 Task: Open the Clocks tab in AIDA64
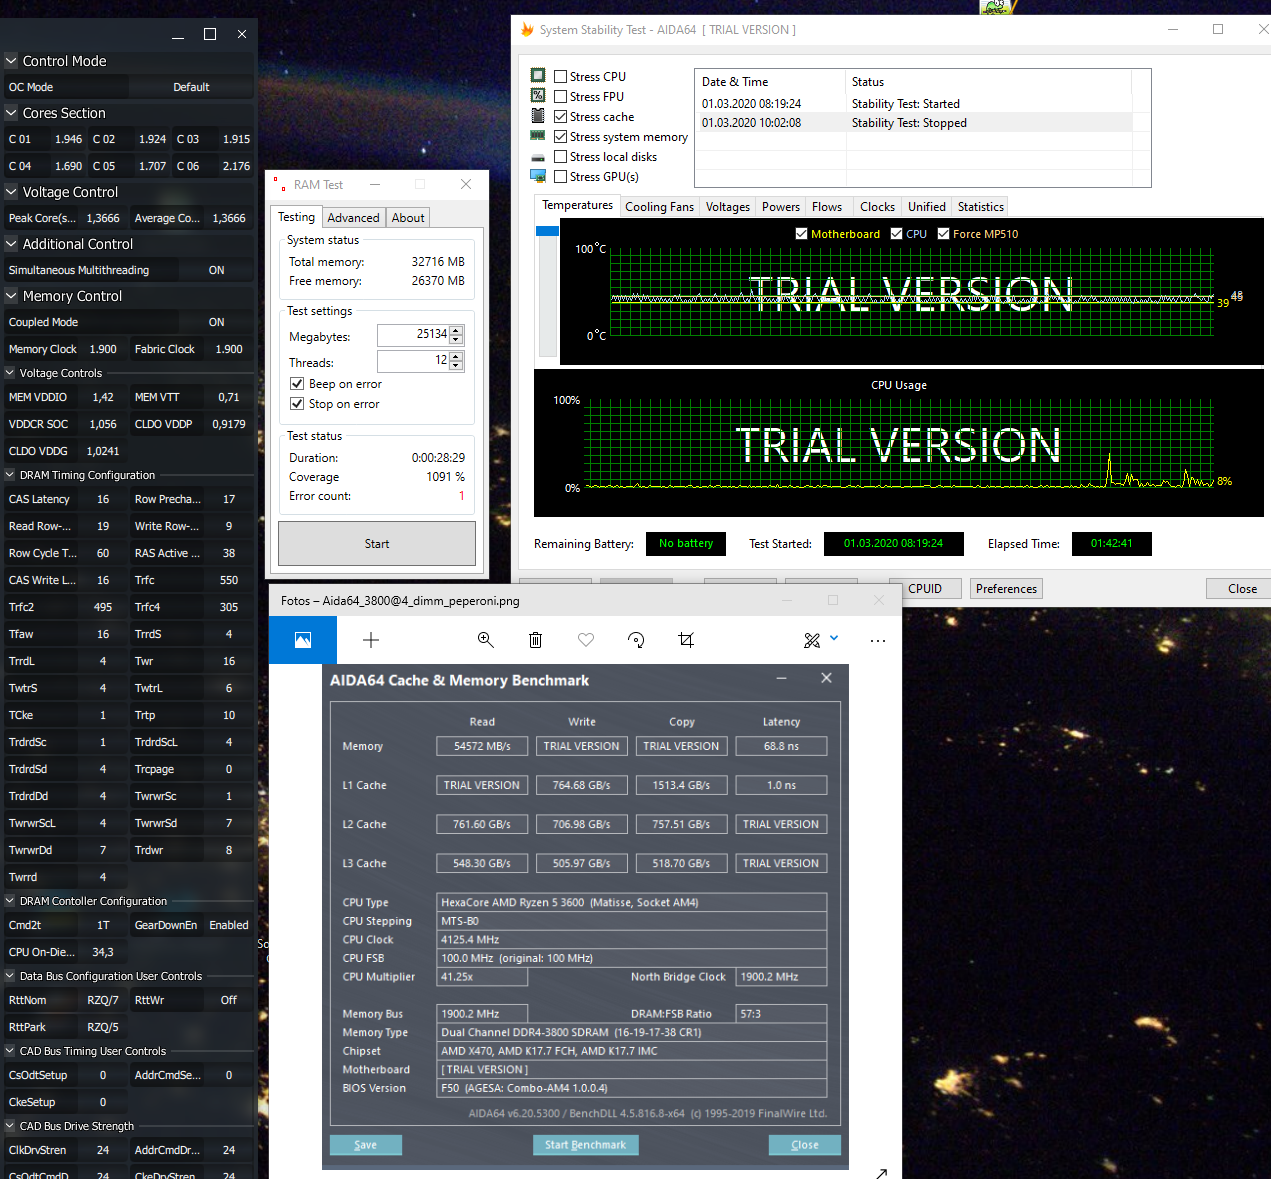[877, 207]
